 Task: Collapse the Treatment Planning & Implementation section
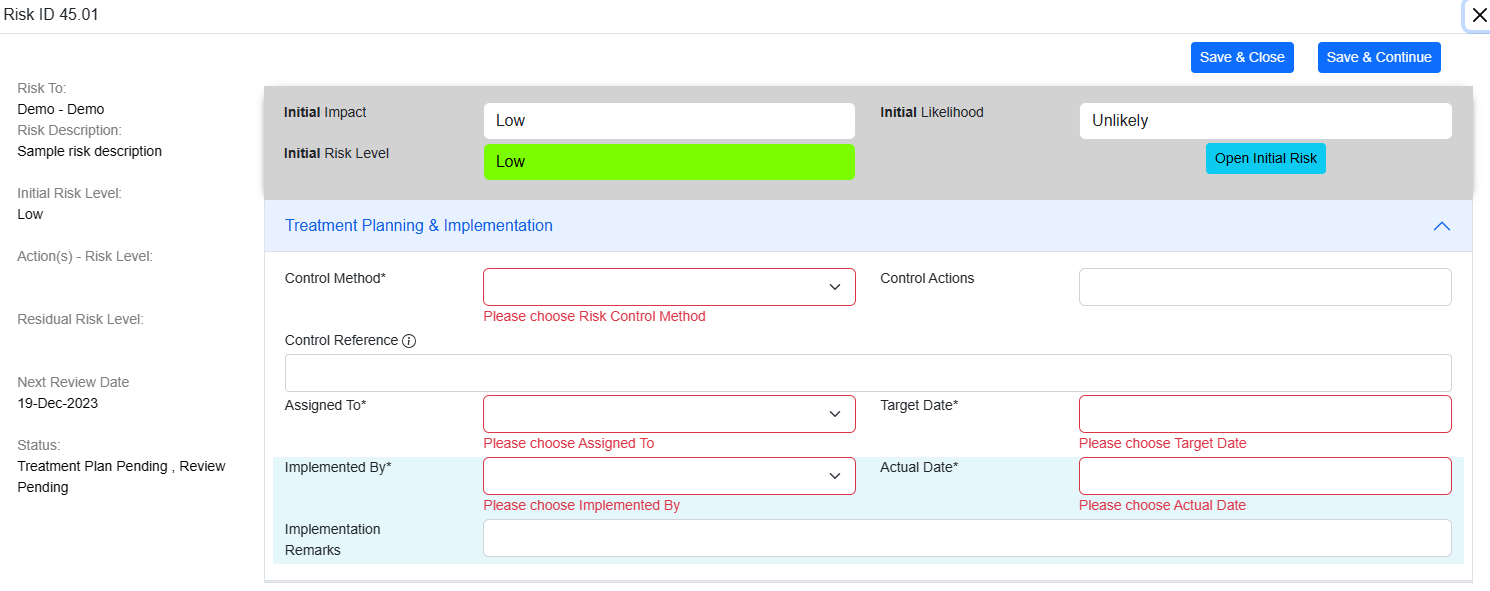pyautogui.click(x=1441, y=226)
